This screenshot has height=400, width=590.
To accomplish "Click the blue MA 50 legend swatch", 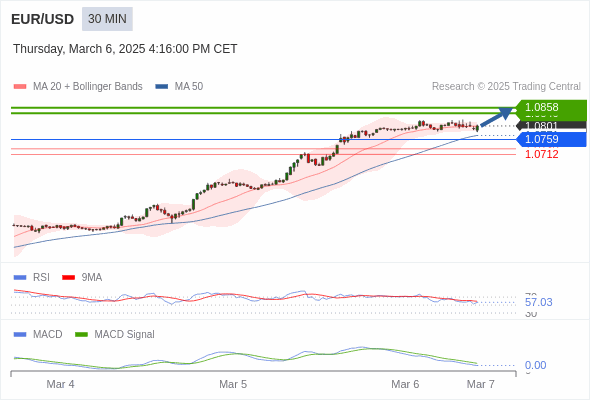I will coord(162,87).
